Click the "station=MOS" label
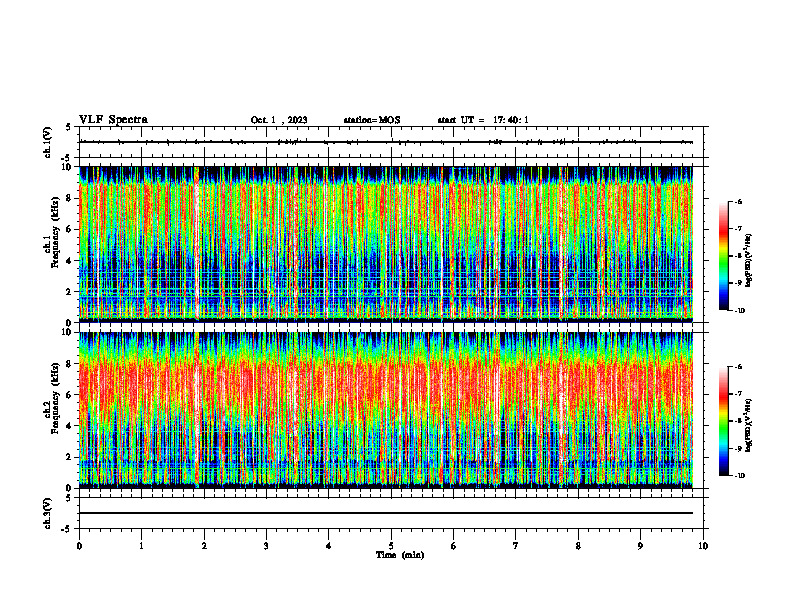Screen dimensions: 792x612 372,120
